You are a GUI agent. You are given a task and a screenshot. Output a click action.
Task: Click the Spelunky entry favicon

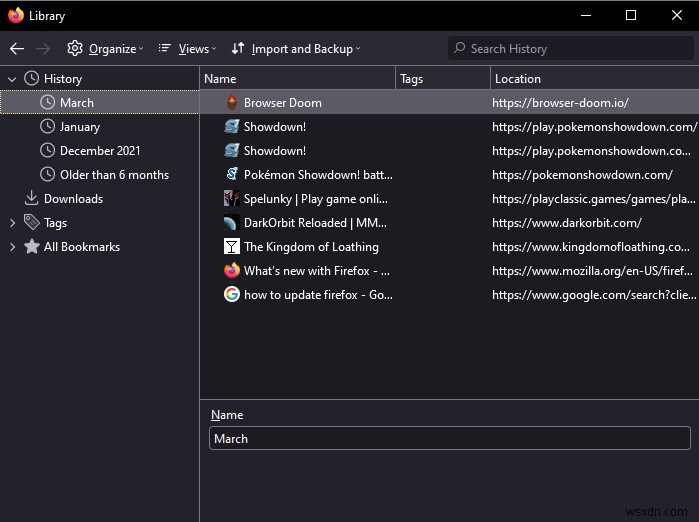coord(231,198)
